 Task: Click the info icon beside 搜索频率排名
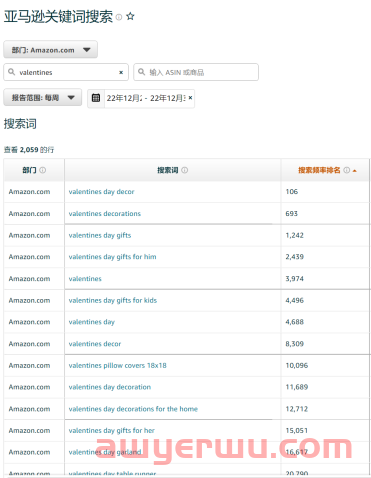click(x=347, y=170)
